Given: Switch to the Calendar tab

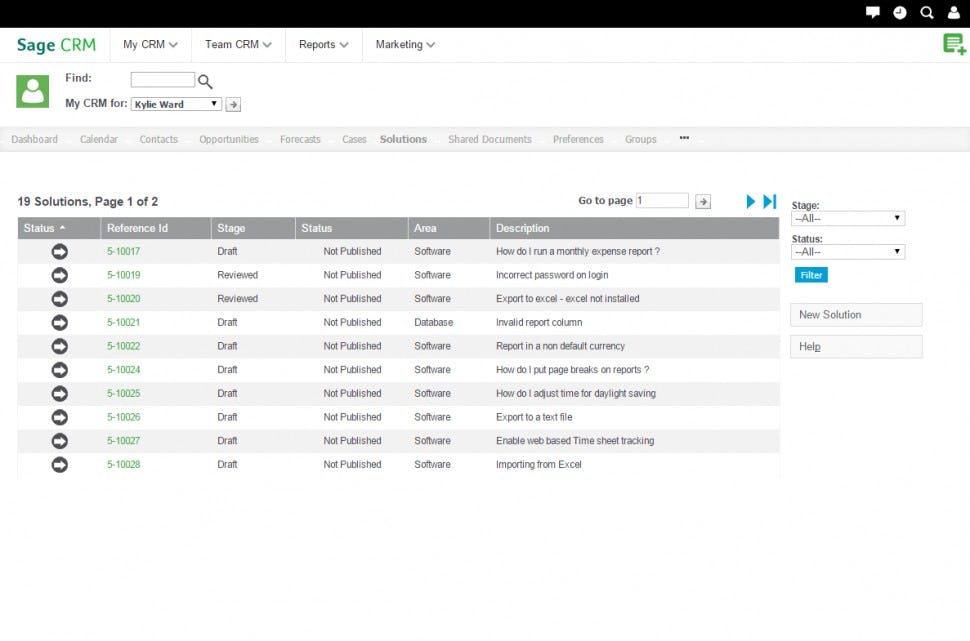Looking at the screenshot, I should (x=99, y=139).
